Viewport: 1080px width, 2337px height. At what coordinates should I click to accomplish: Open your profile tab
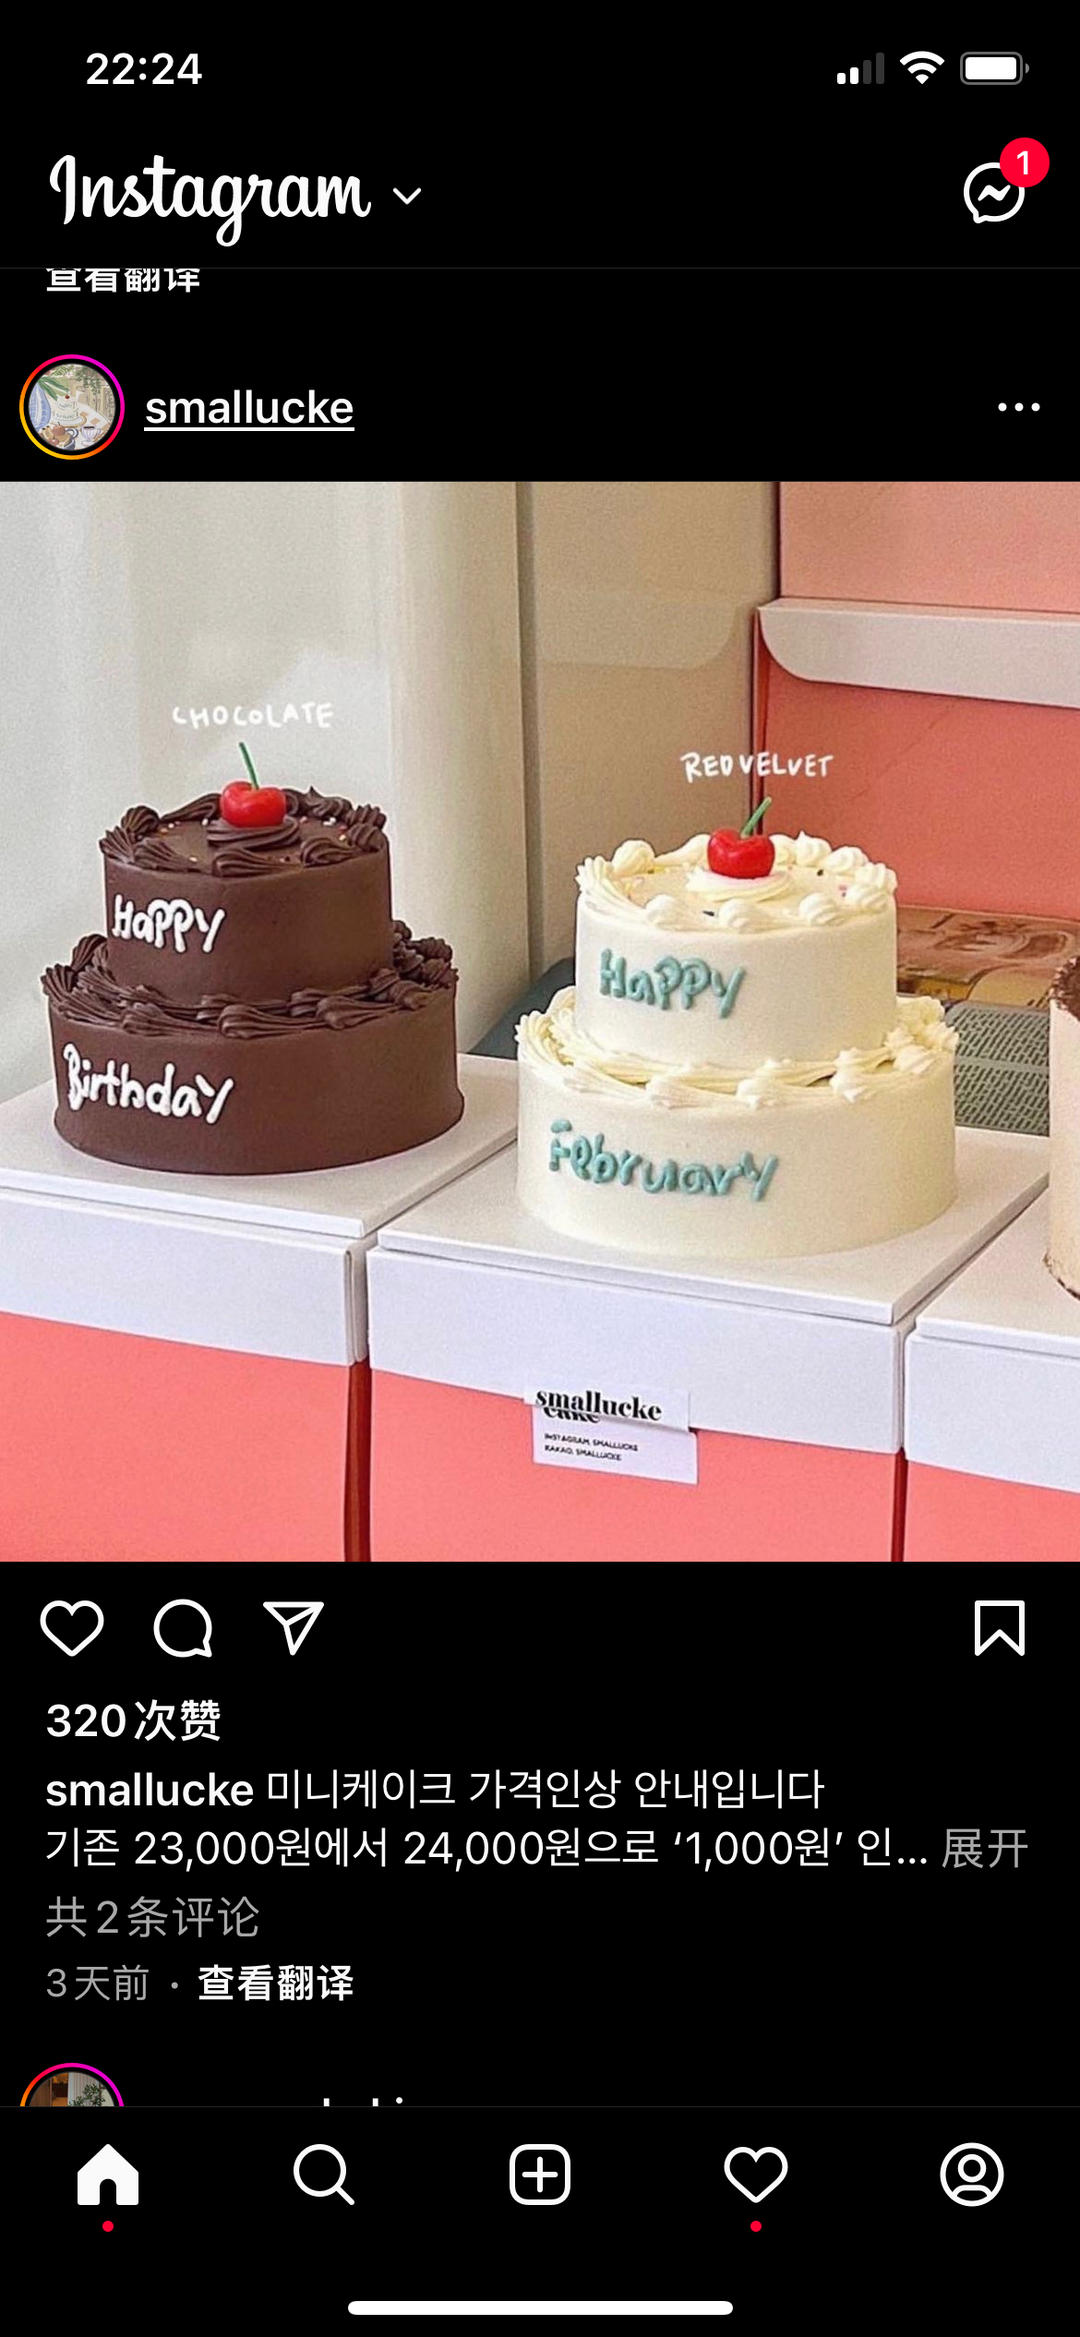(x=972, y=2174)
